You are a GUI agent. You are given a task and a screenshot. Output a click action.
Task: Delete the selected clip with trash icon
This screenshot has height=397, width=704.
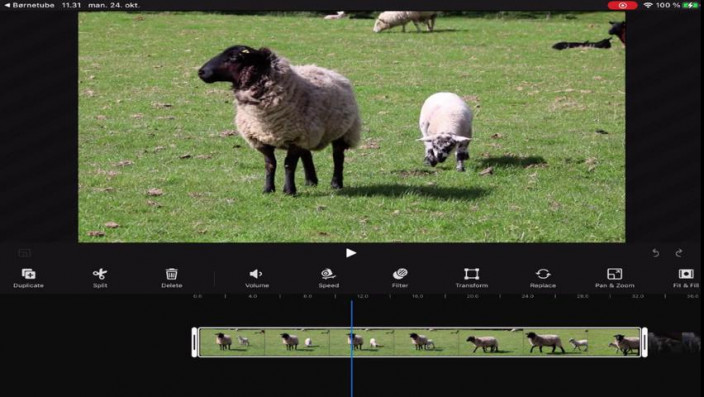click(x=172, y=278)
